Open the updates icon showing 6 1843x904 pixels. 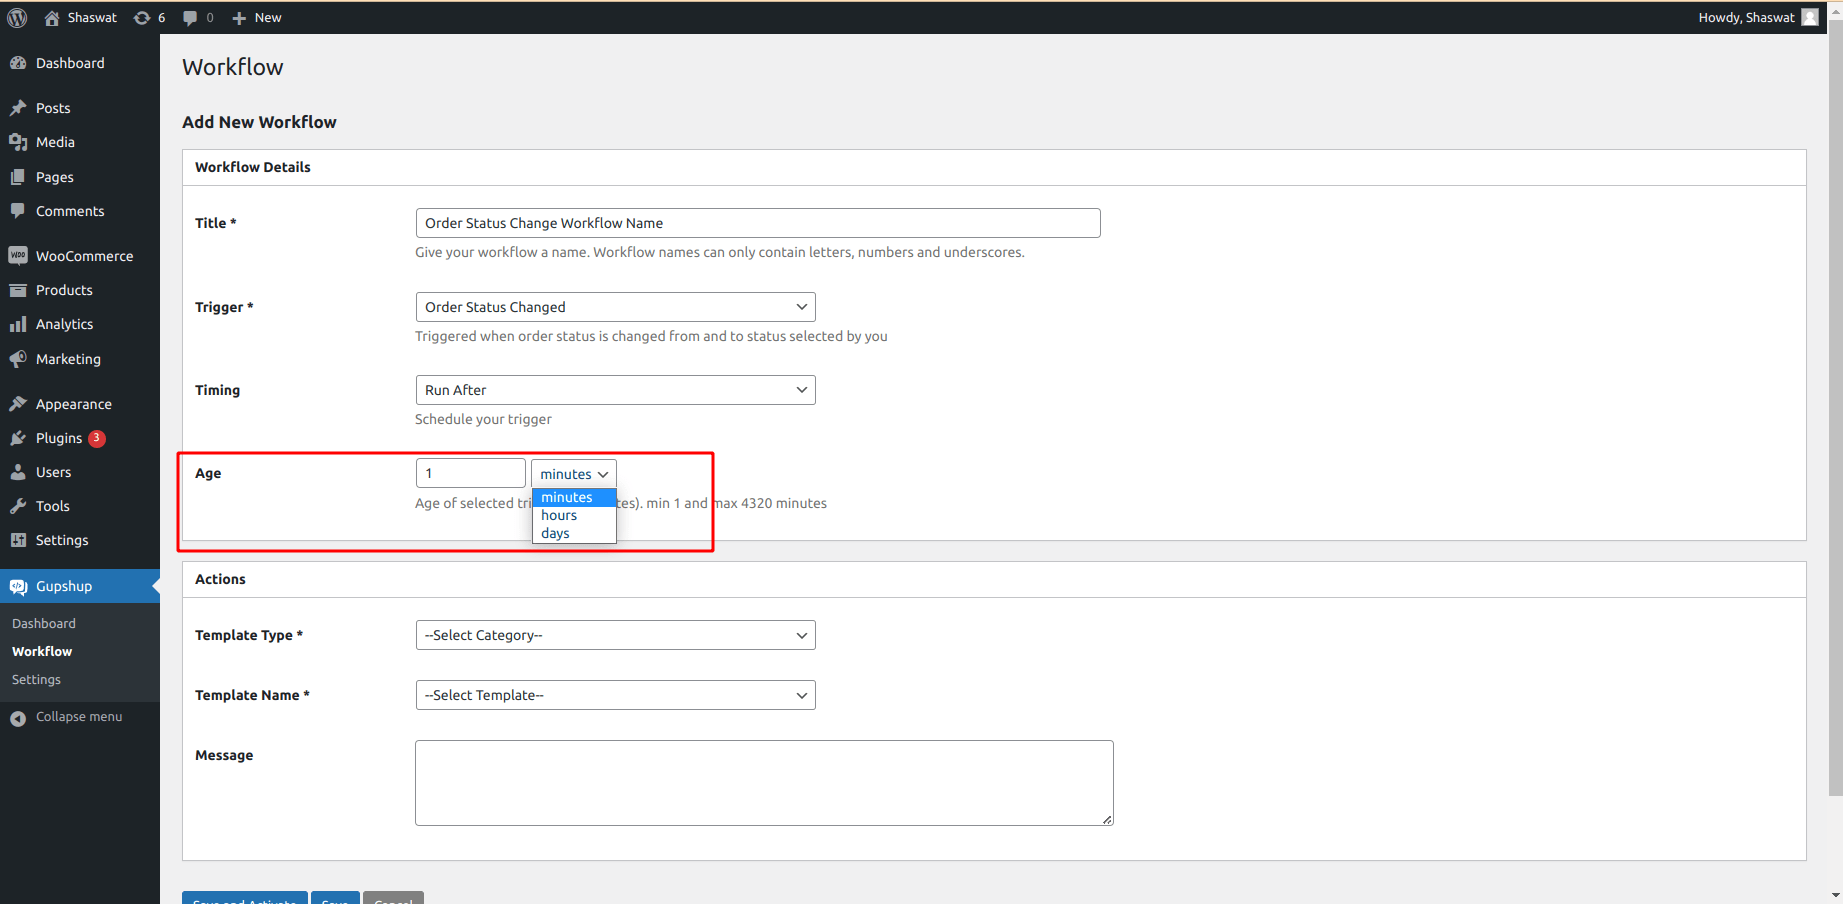(x=142, y=18)
